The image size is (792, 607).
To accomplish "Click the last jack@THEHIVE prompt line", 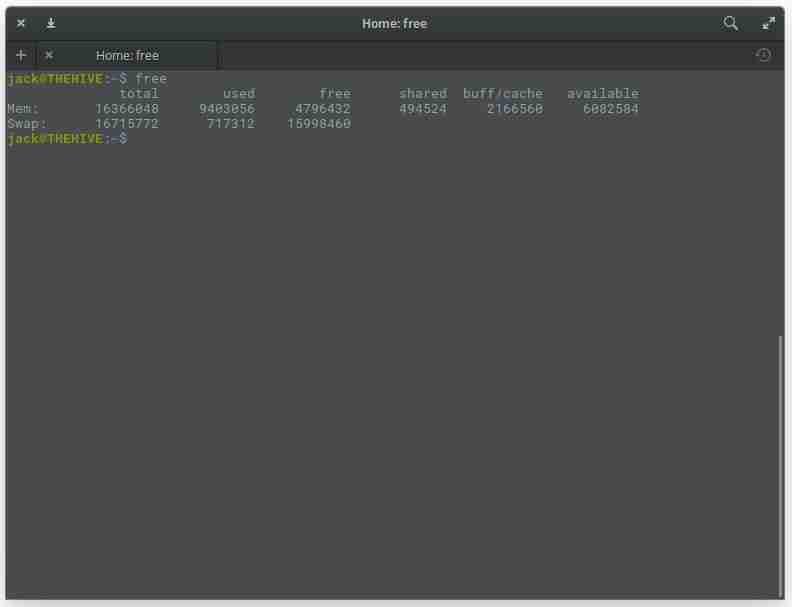I will point(67,139).
